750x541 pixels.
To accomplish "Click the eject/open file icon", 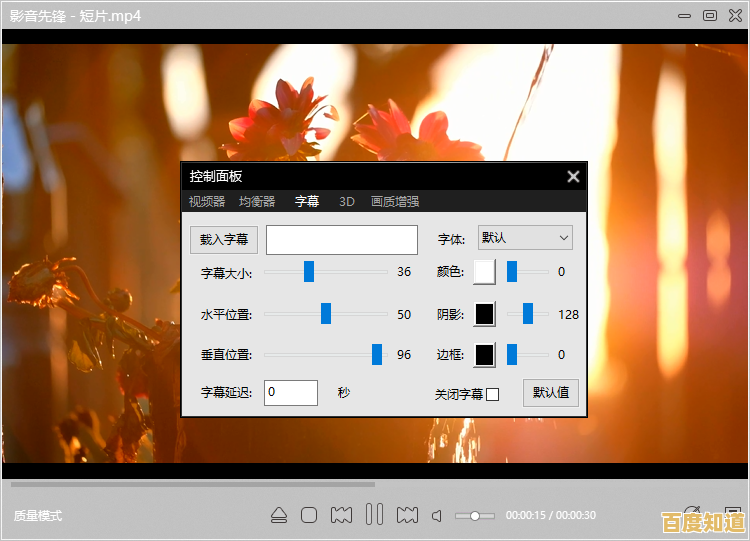I will pos(280,516).
